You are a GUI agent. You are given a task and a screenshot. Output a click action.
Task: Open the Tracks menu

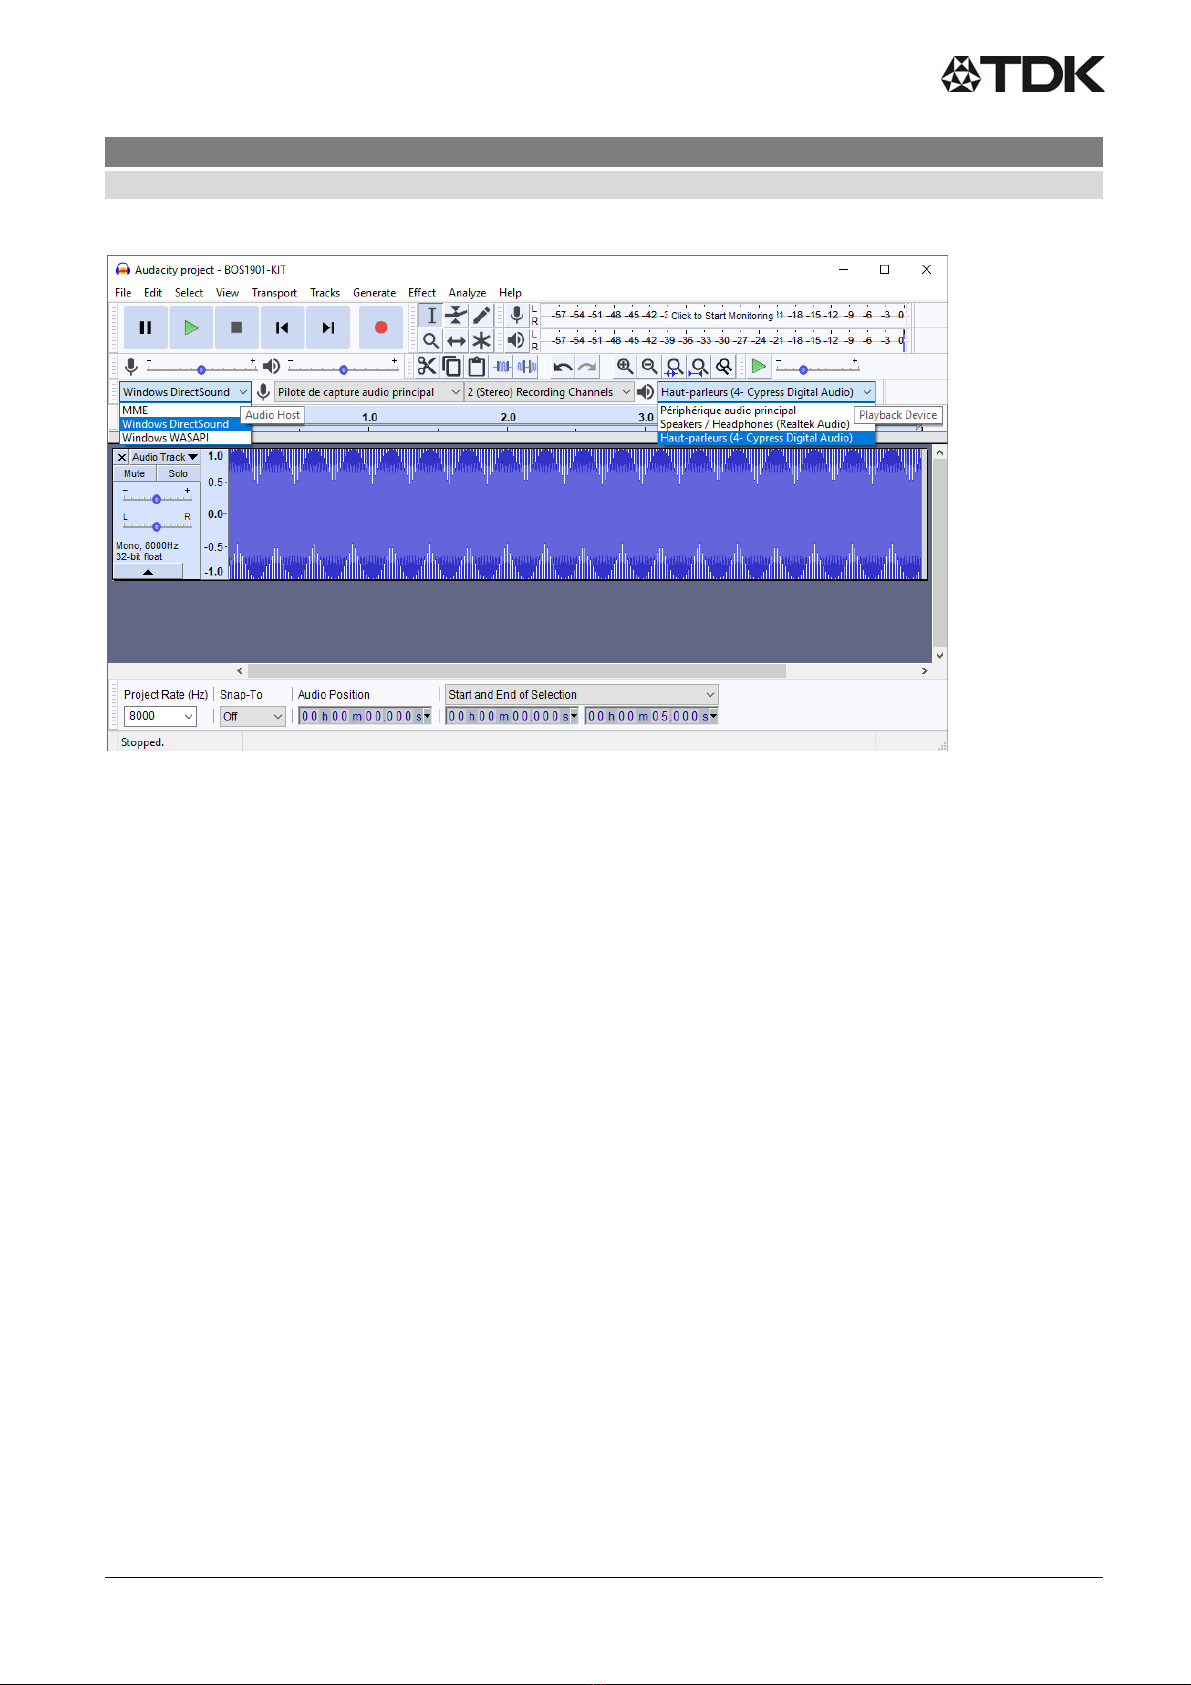pyautogui.click(x=325, y=293)
